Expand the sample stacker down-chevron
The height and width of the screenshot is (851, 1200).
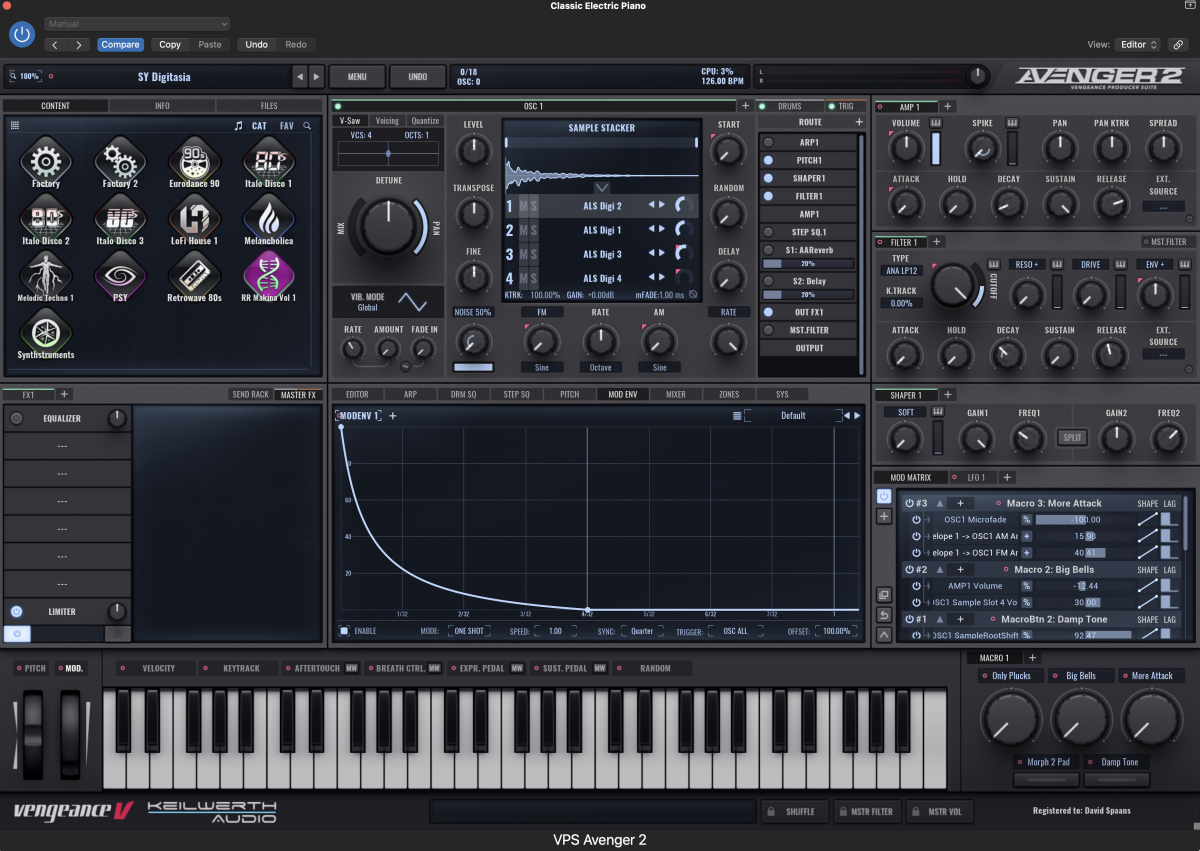pyautogui.click(x=601, y=187)
